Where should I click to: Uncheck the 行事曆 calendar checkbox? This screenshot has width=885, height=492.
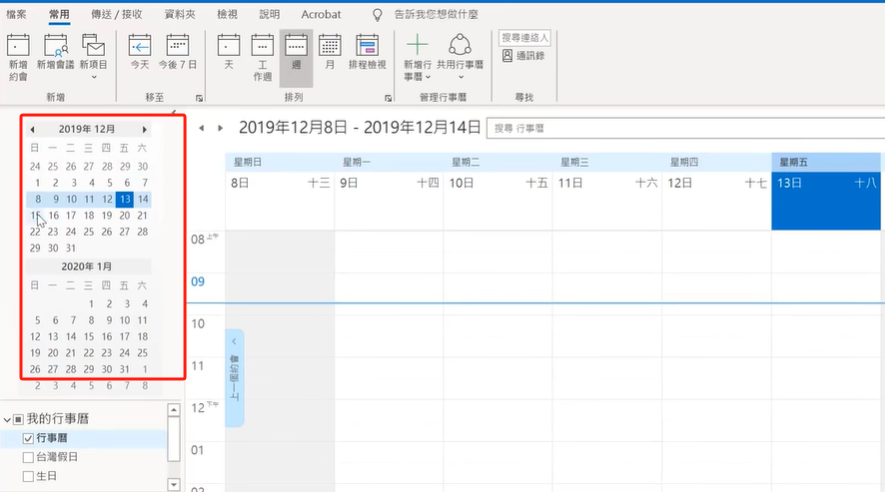coord(28,438)
